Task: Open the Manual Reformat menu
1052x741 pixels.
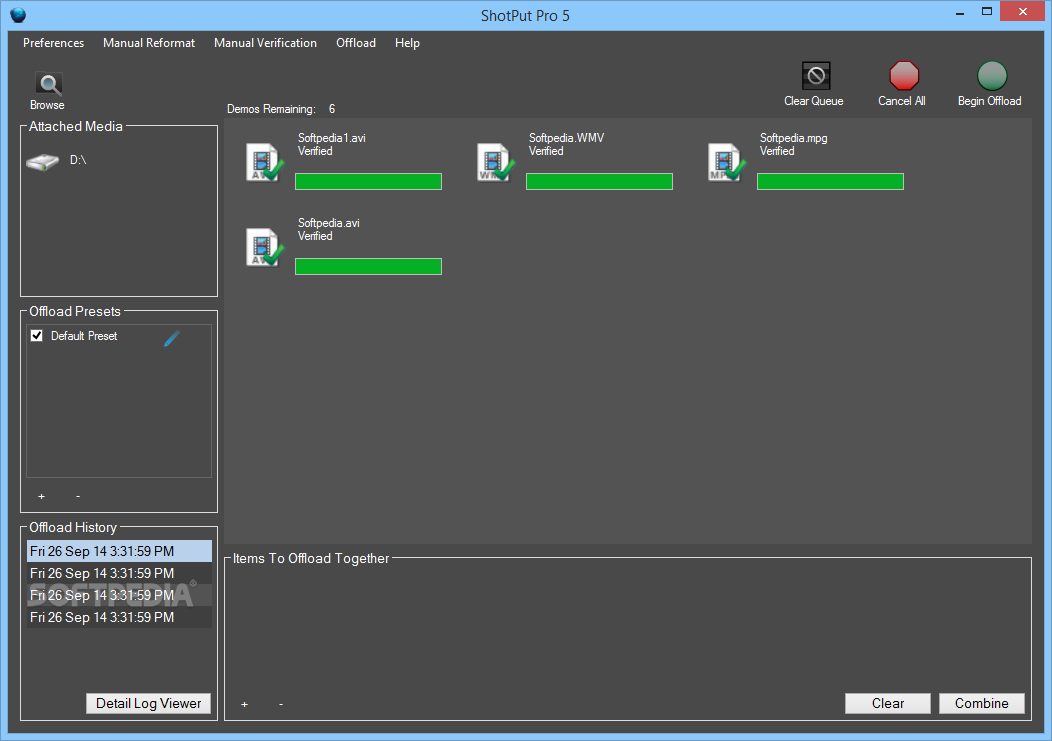Action: [149, 43]
